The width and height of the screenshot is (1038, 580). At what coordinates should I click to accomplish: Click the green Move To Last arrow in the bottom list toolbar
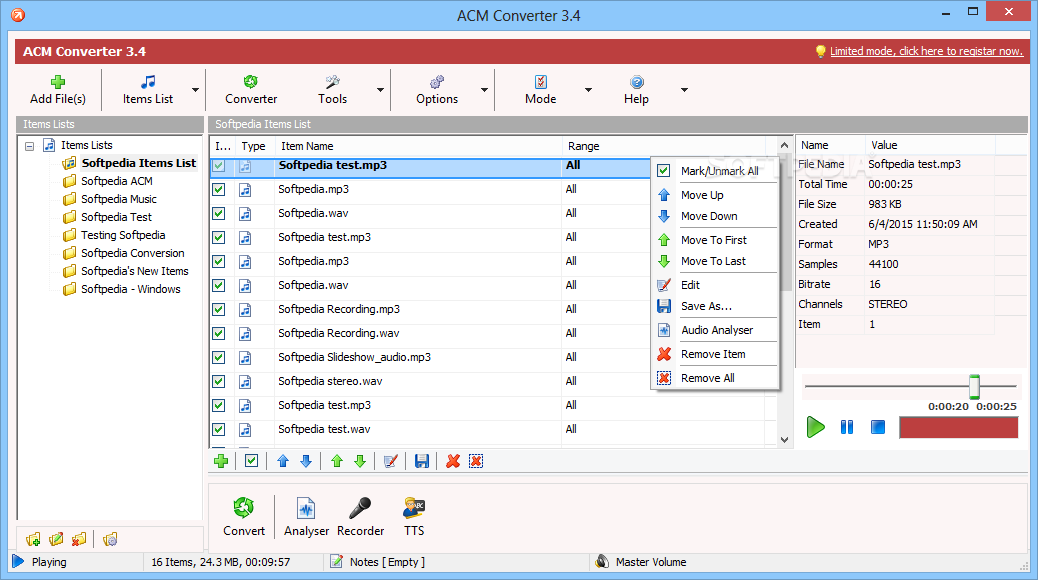pos(360,461)
